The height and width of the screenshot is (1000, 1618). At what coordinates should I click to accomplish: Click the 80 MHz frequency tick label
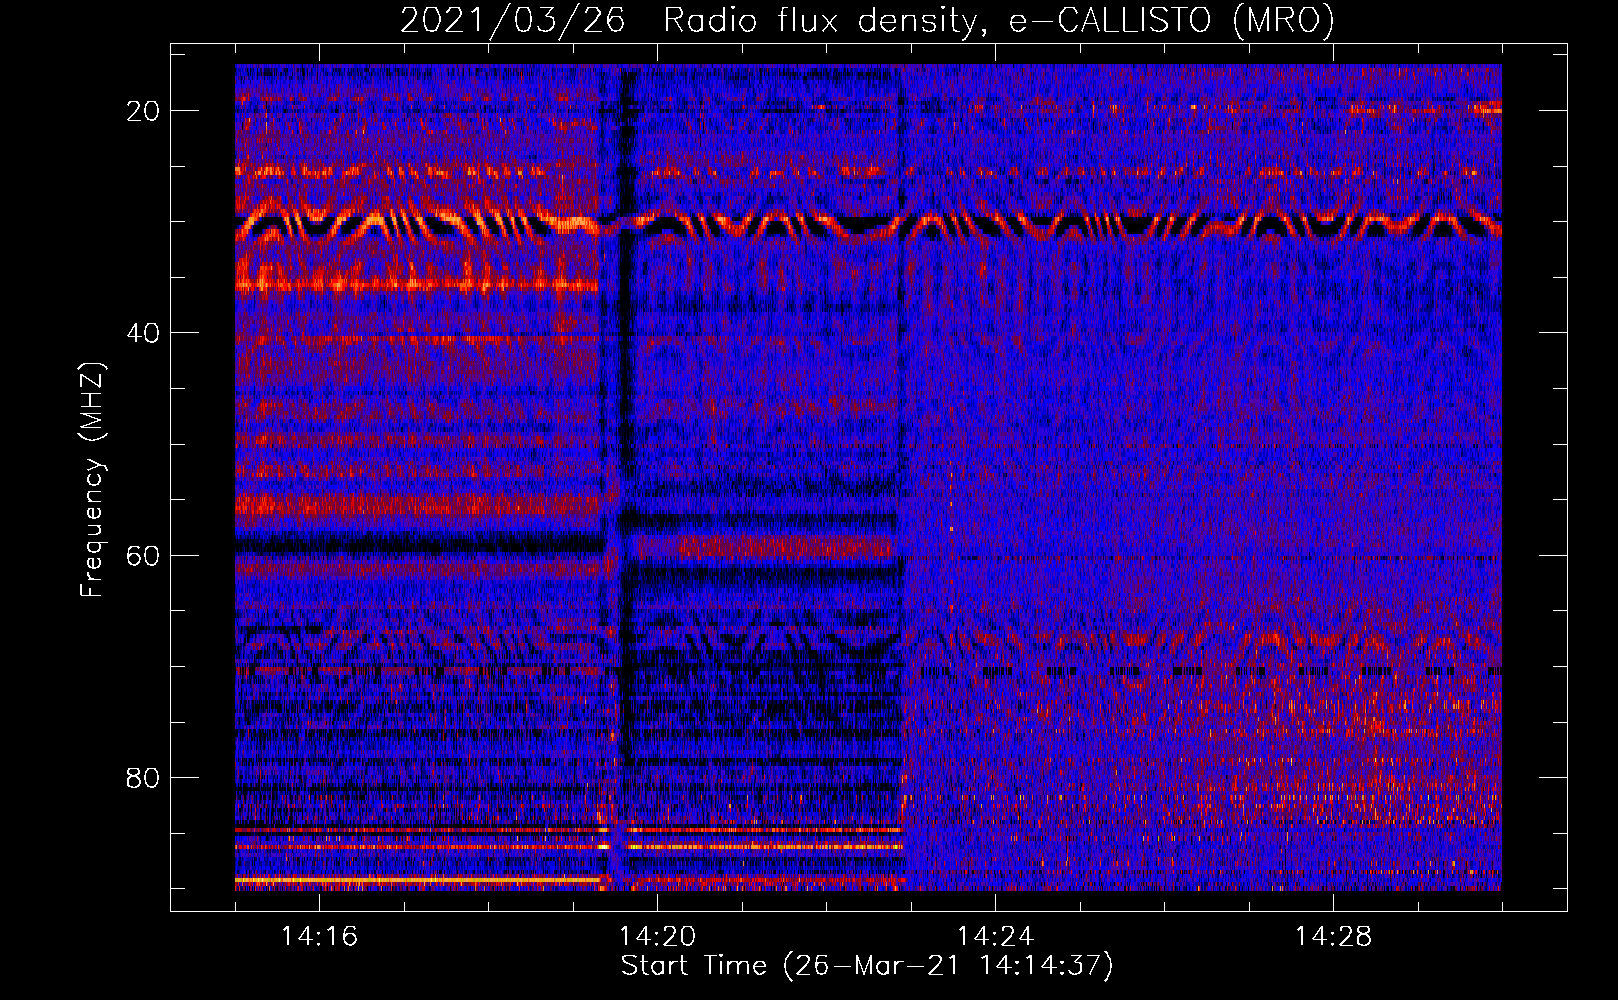[143, 777]
